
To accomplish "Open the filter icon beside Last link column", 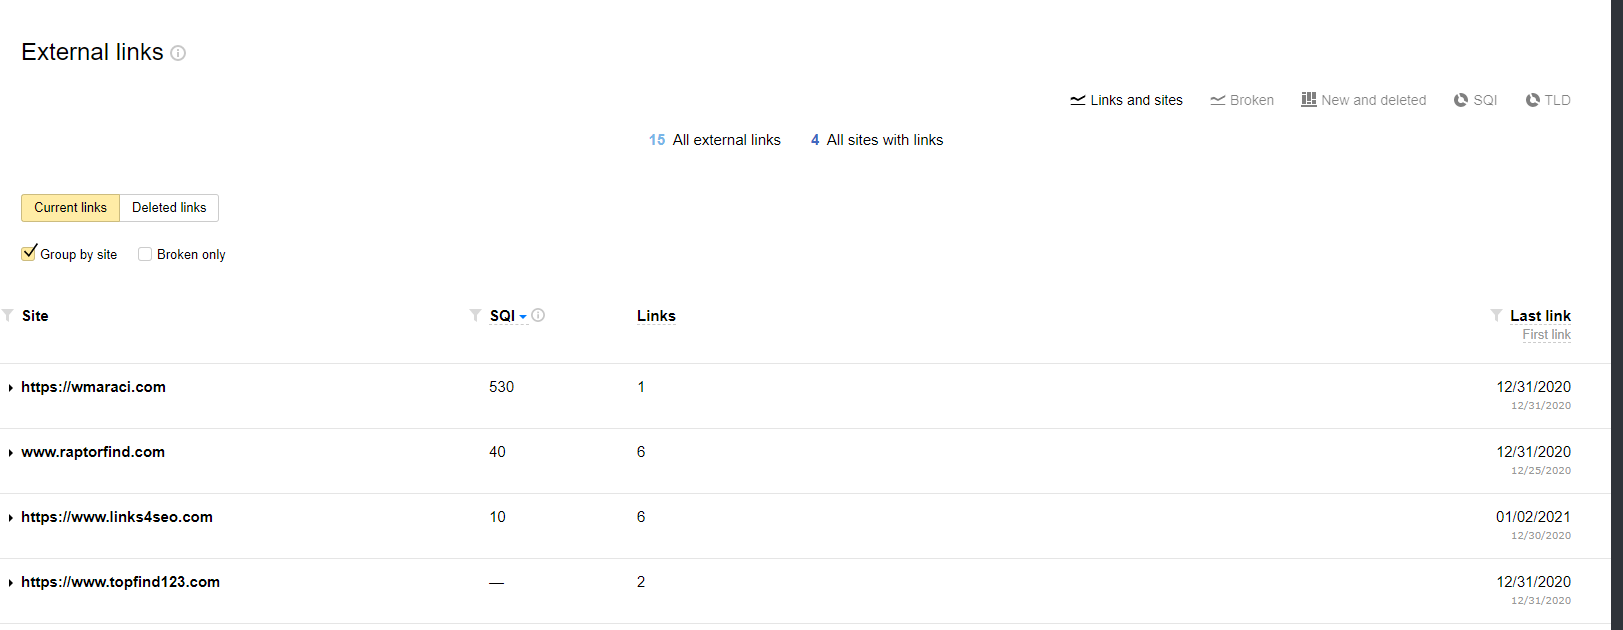I will 1496,315.
